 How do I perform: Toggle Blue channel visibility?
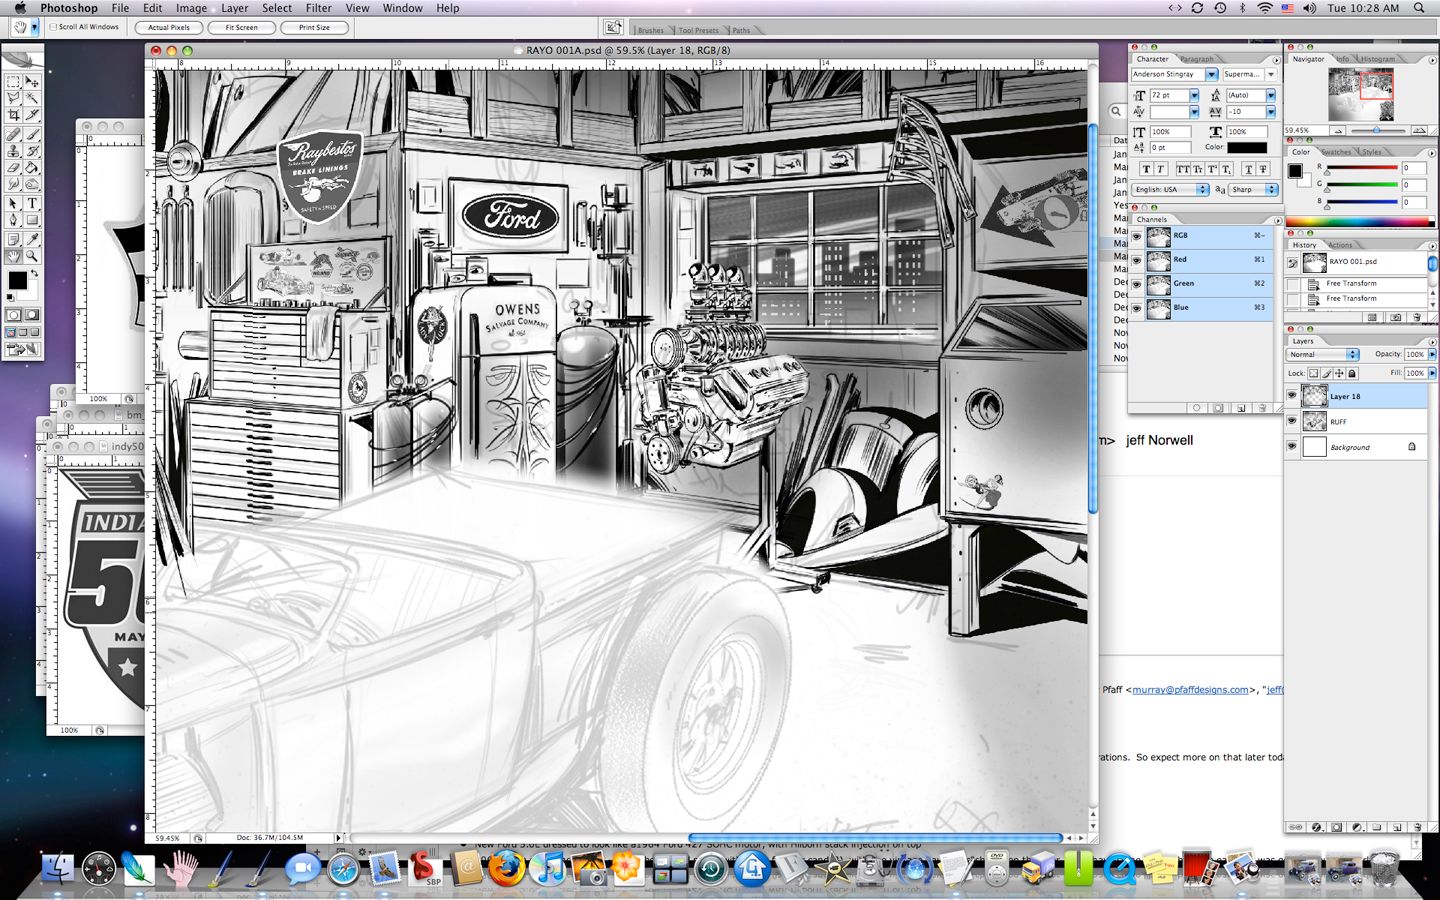tap(1136, 308)
